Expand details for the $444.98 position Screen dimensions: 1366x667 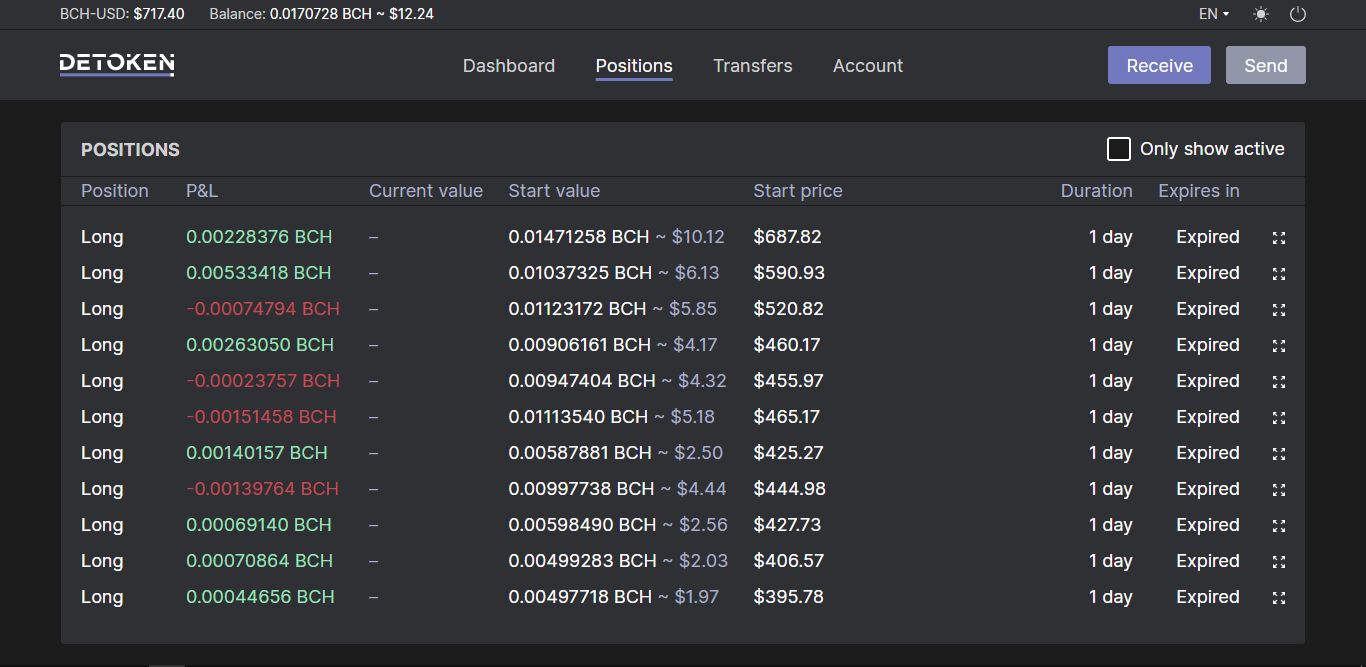tap(1278, 490)
